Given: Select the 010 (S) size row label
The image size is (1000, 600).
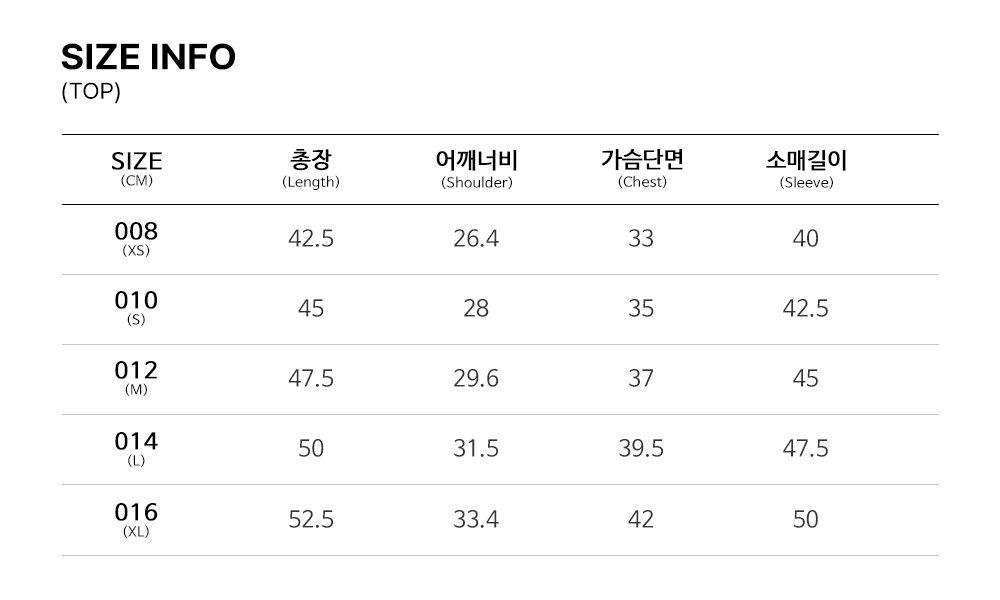Looking at the screenshot, I should click(136, 308).
